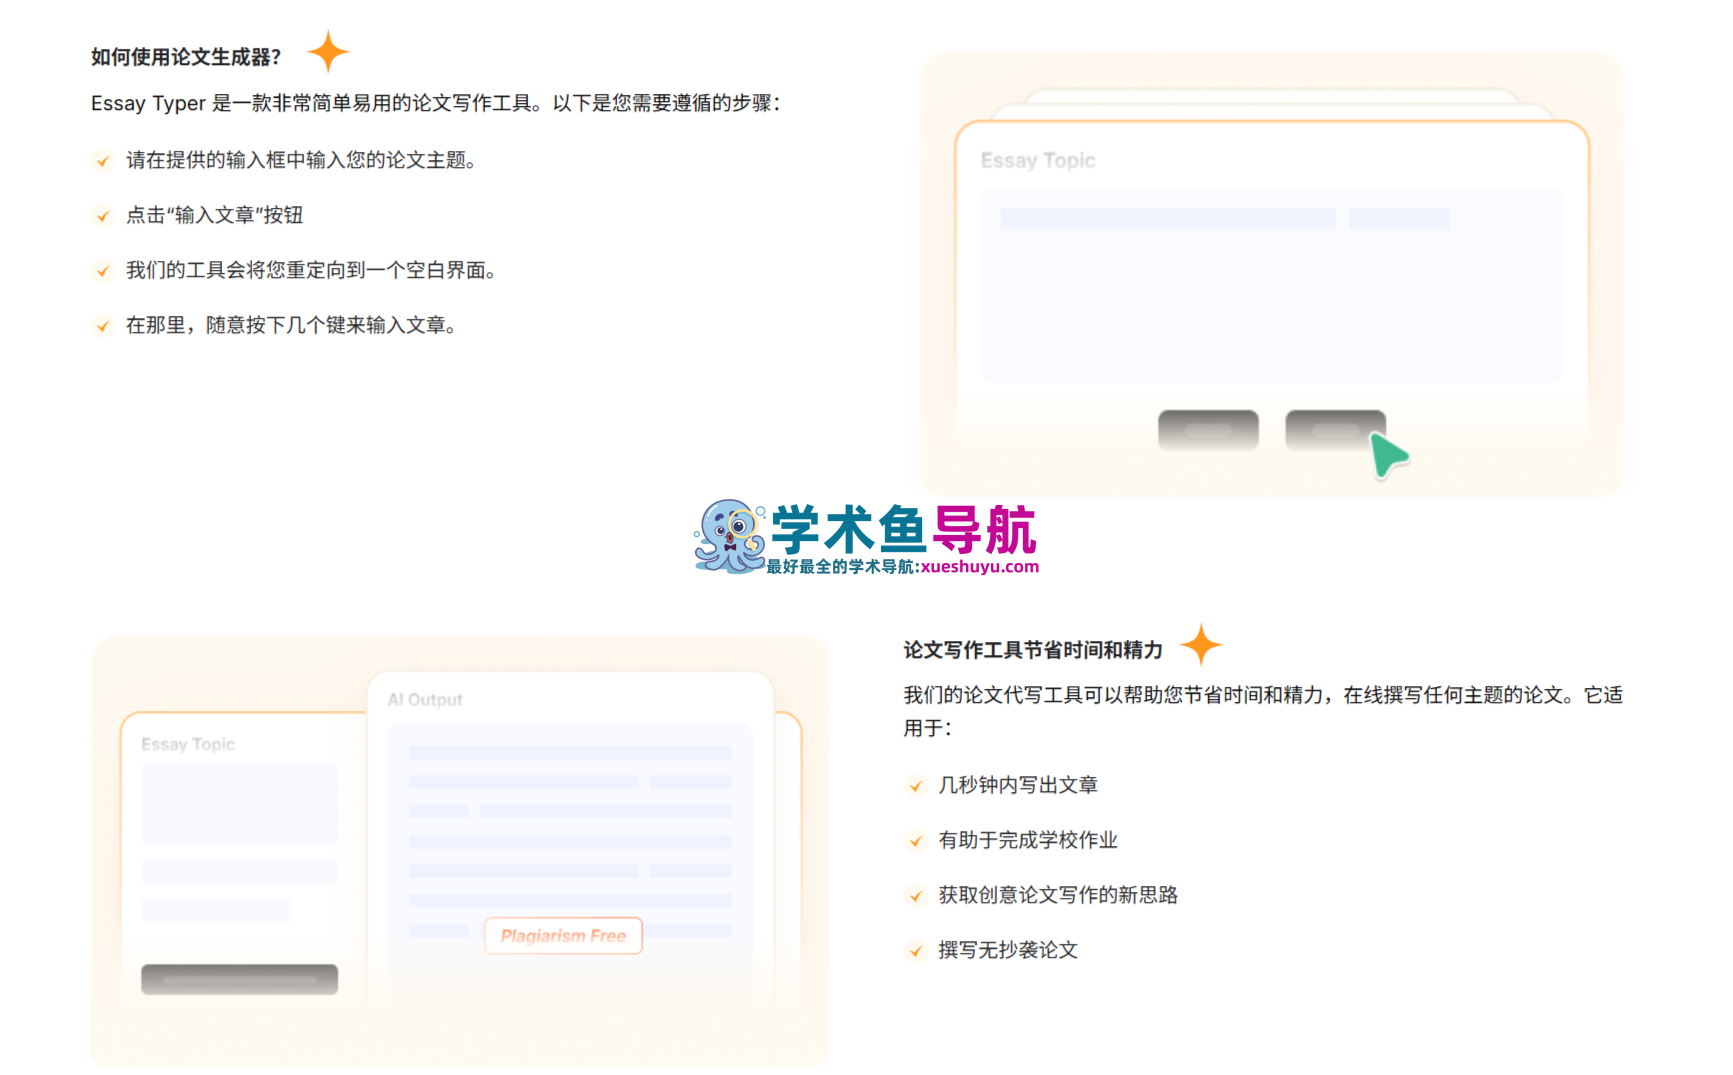Click the heading "论文写作工具节省时间和精力"
Screen dimensions: 1733x1075
(x=1033, y=650)
